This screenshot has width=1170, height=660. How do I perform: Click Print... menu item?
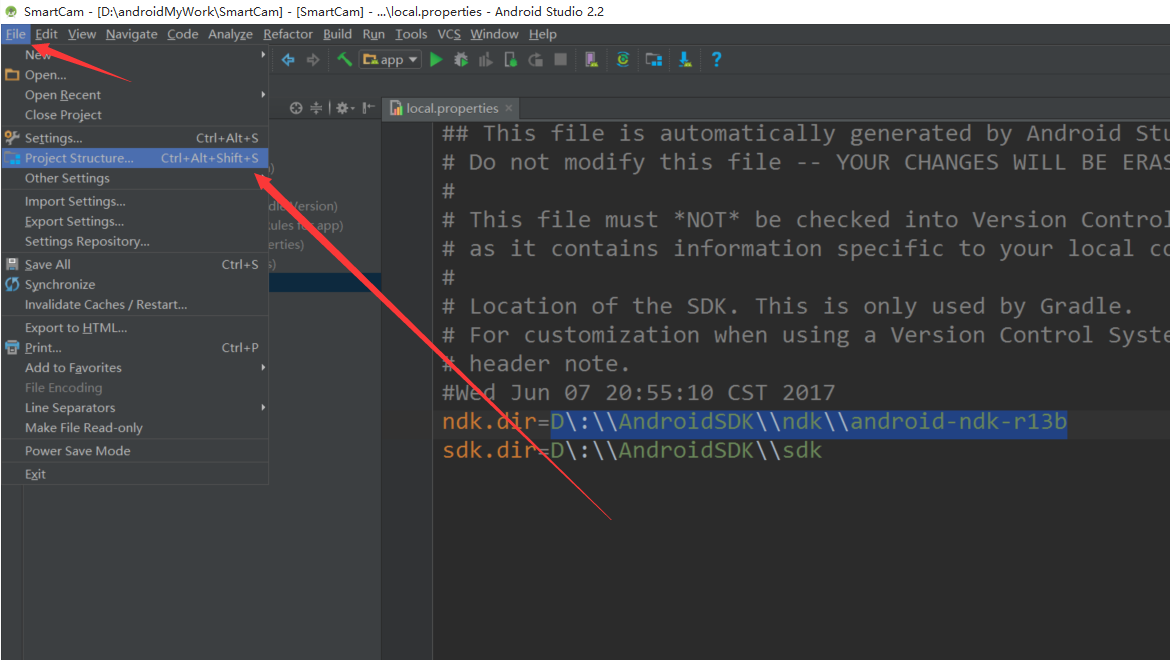135,348
